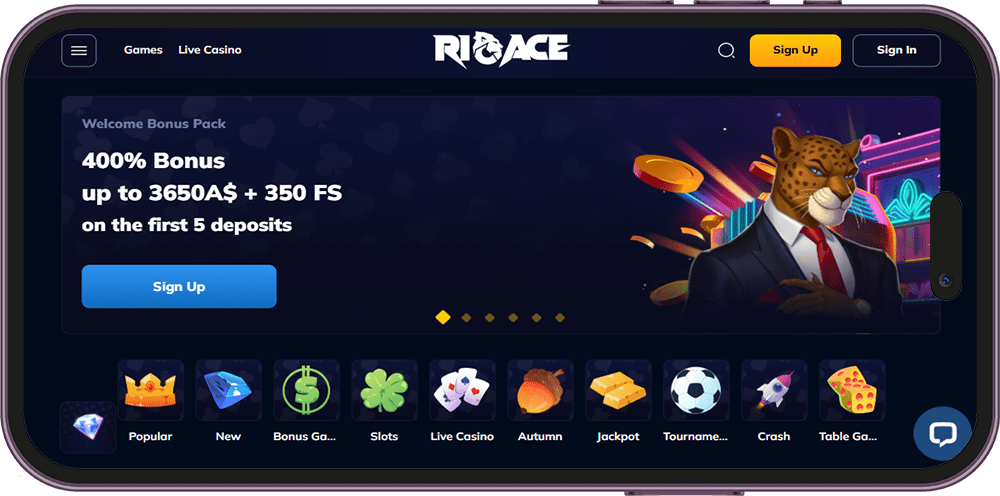Click the diamond loyalty icon at bottom left
The image size is (1000, 496).
click(x=88, y=427)
